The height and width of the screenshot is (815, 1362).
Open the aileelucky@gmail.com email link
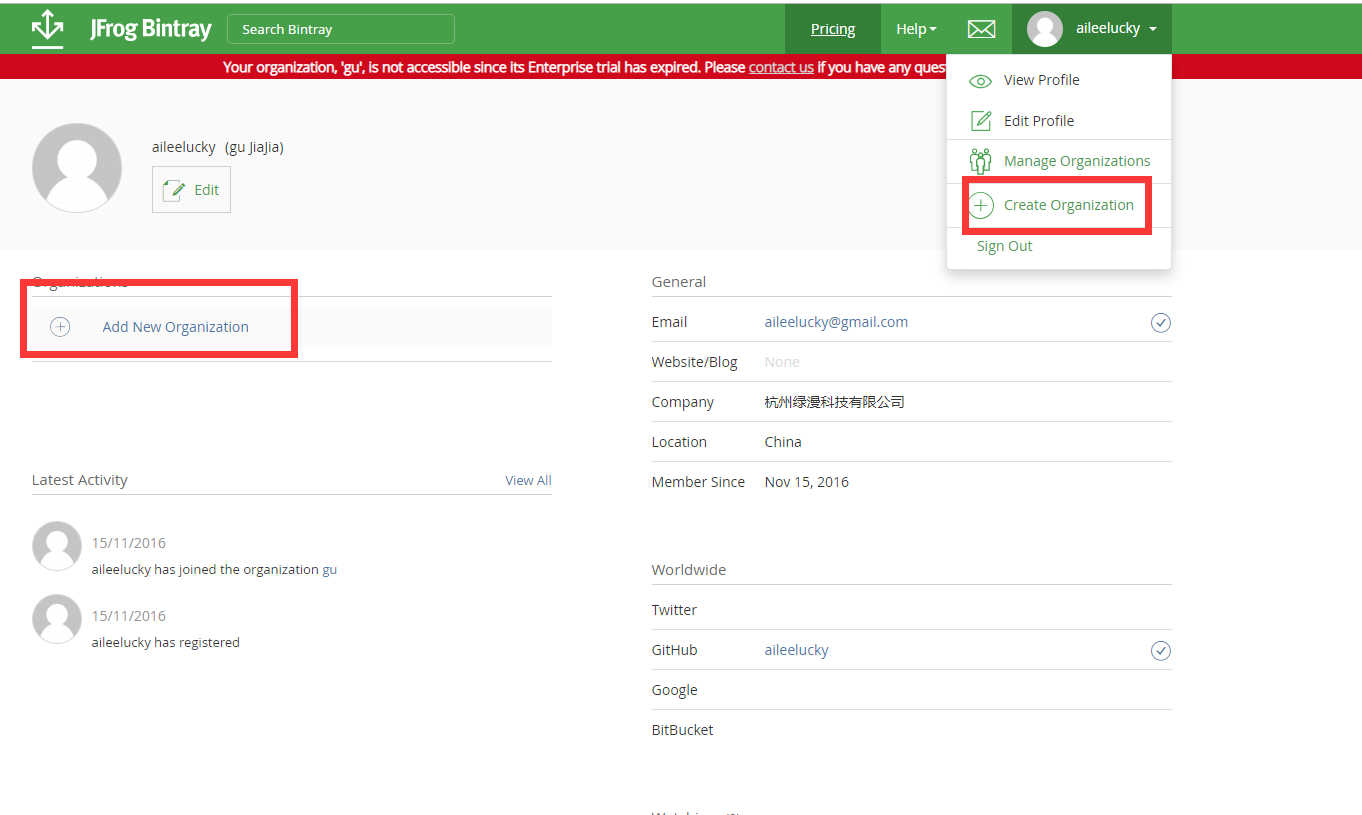(836, 322)
